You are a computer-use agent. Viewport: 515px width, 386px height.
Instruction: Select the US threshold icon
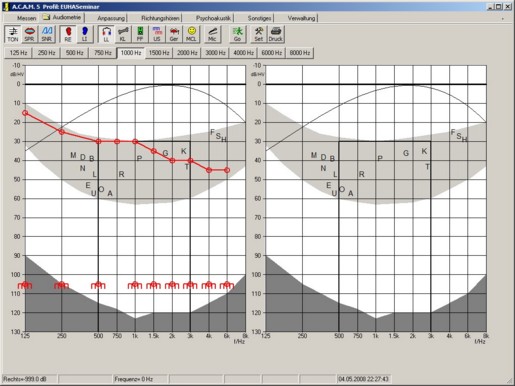[157, 34]
